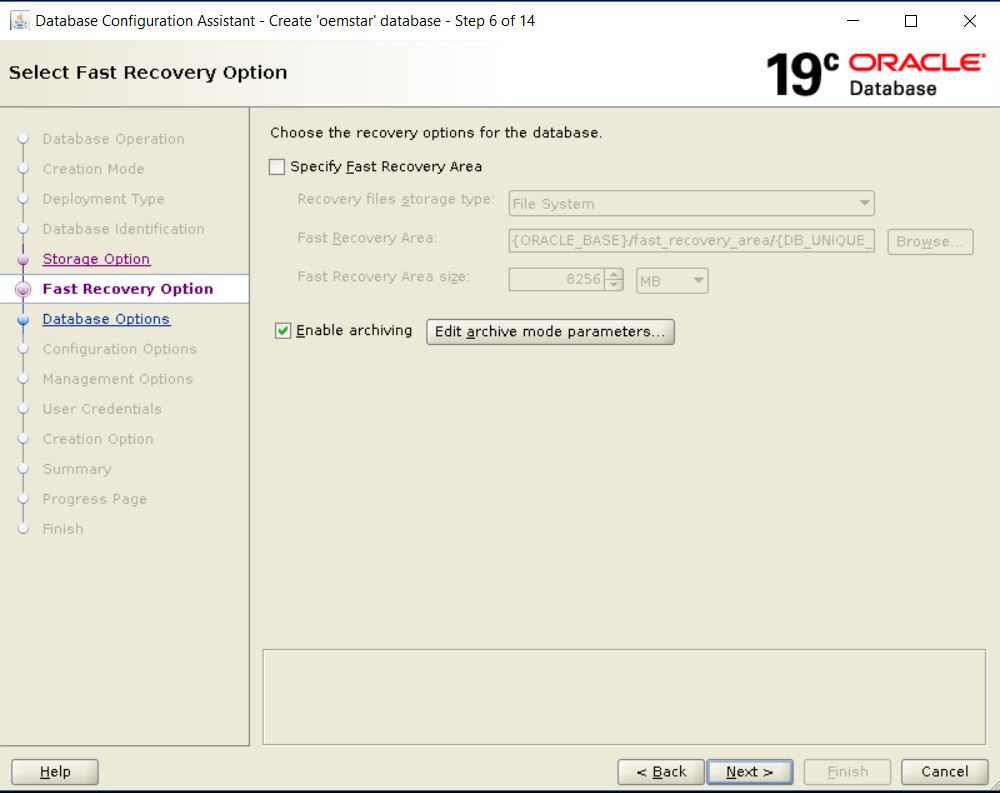1000x793 pixels.
Task: Go to the Storage Option step
Action: (96, 259)
